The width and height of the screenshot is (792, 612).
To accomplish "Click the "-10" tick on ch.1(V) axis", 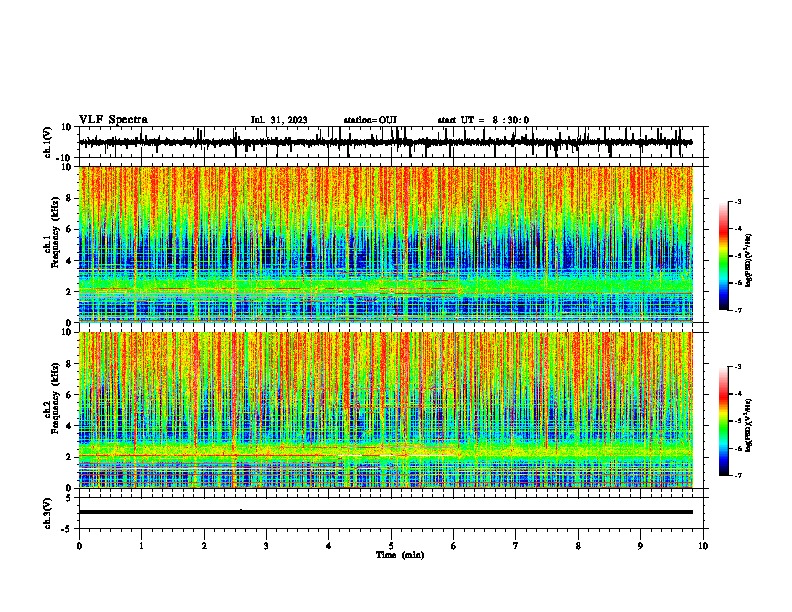I will (65, 158).
